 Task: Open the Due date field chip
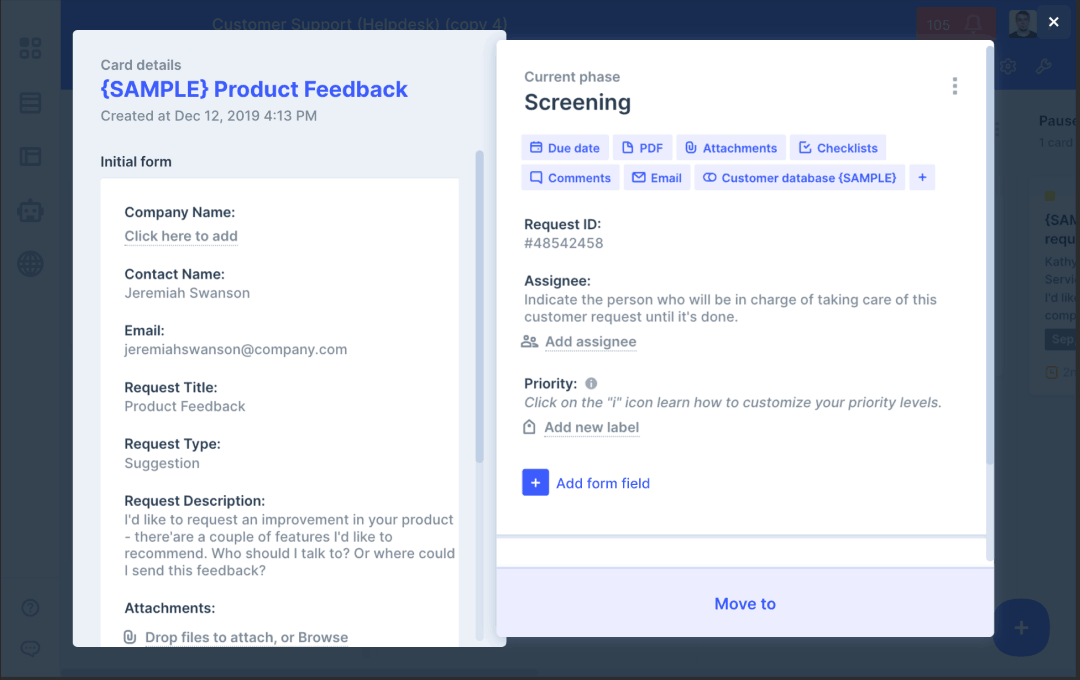[565, 148]
